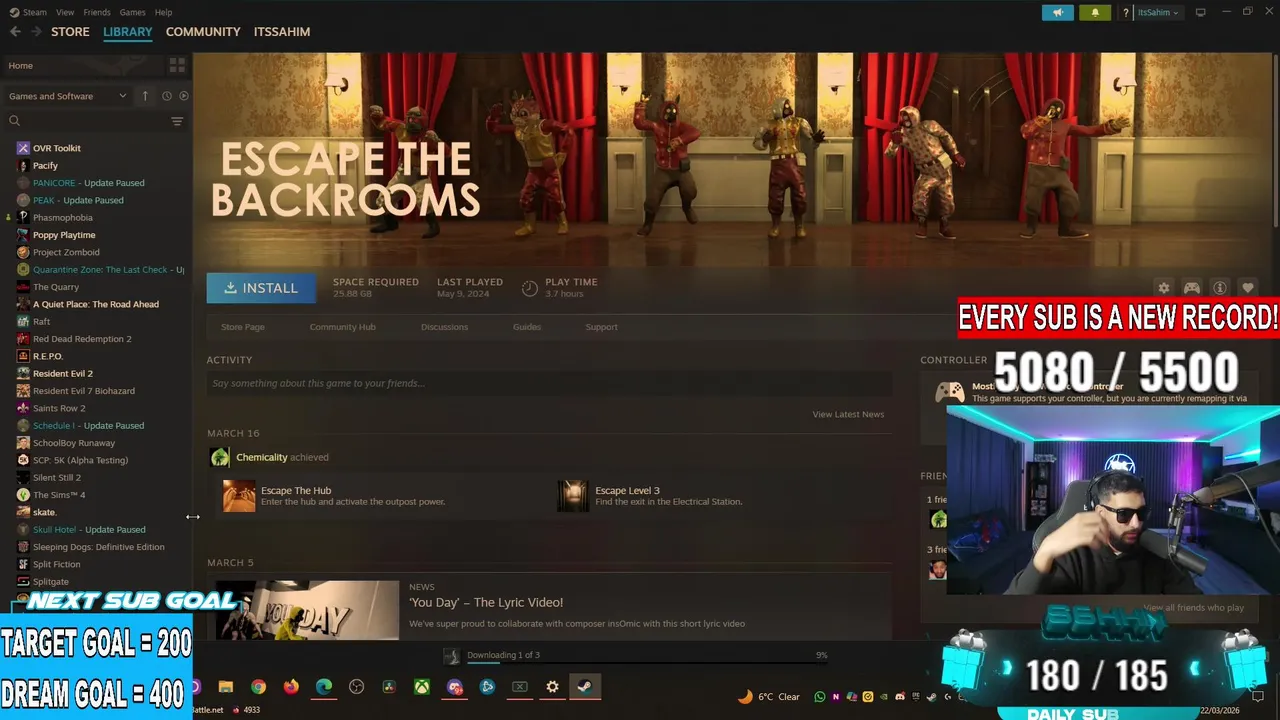Select PEAK - Update Paused entry
Image resolution: width=1280 pixels, height=720 pixels.
point(77,200)
